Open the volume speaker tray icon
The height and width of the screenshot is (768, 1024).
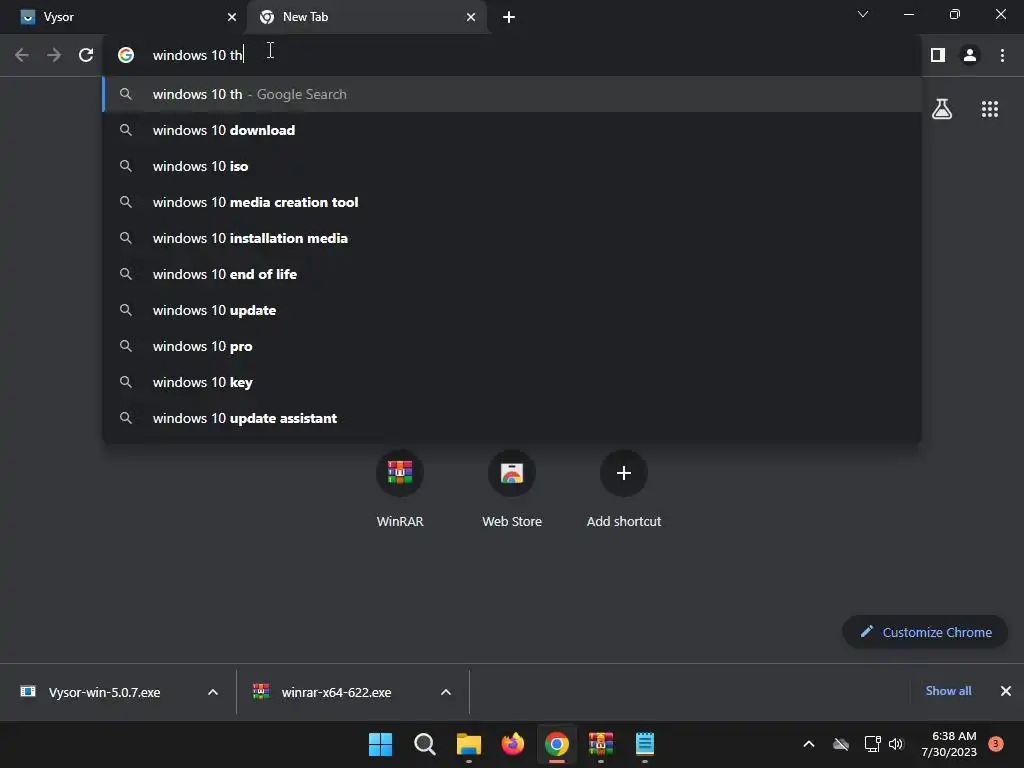[x=896, y=744]
